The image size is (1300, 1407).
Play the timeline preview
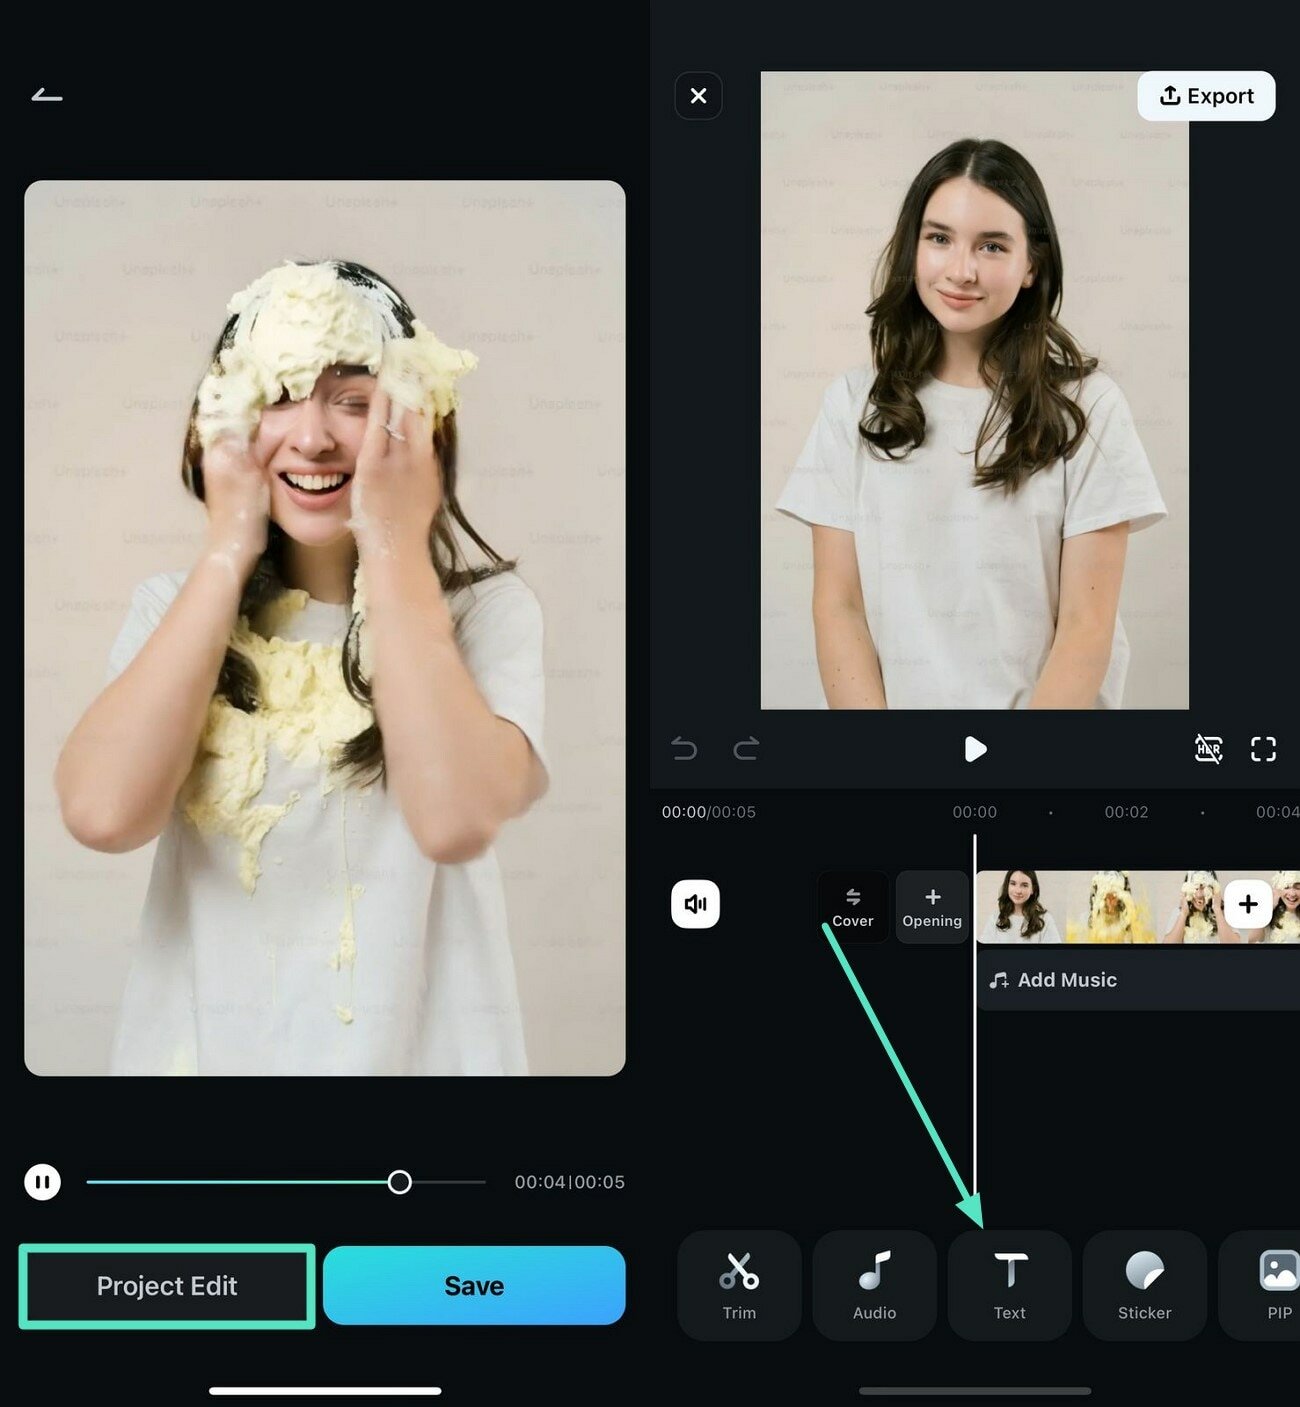coord(975,749)
